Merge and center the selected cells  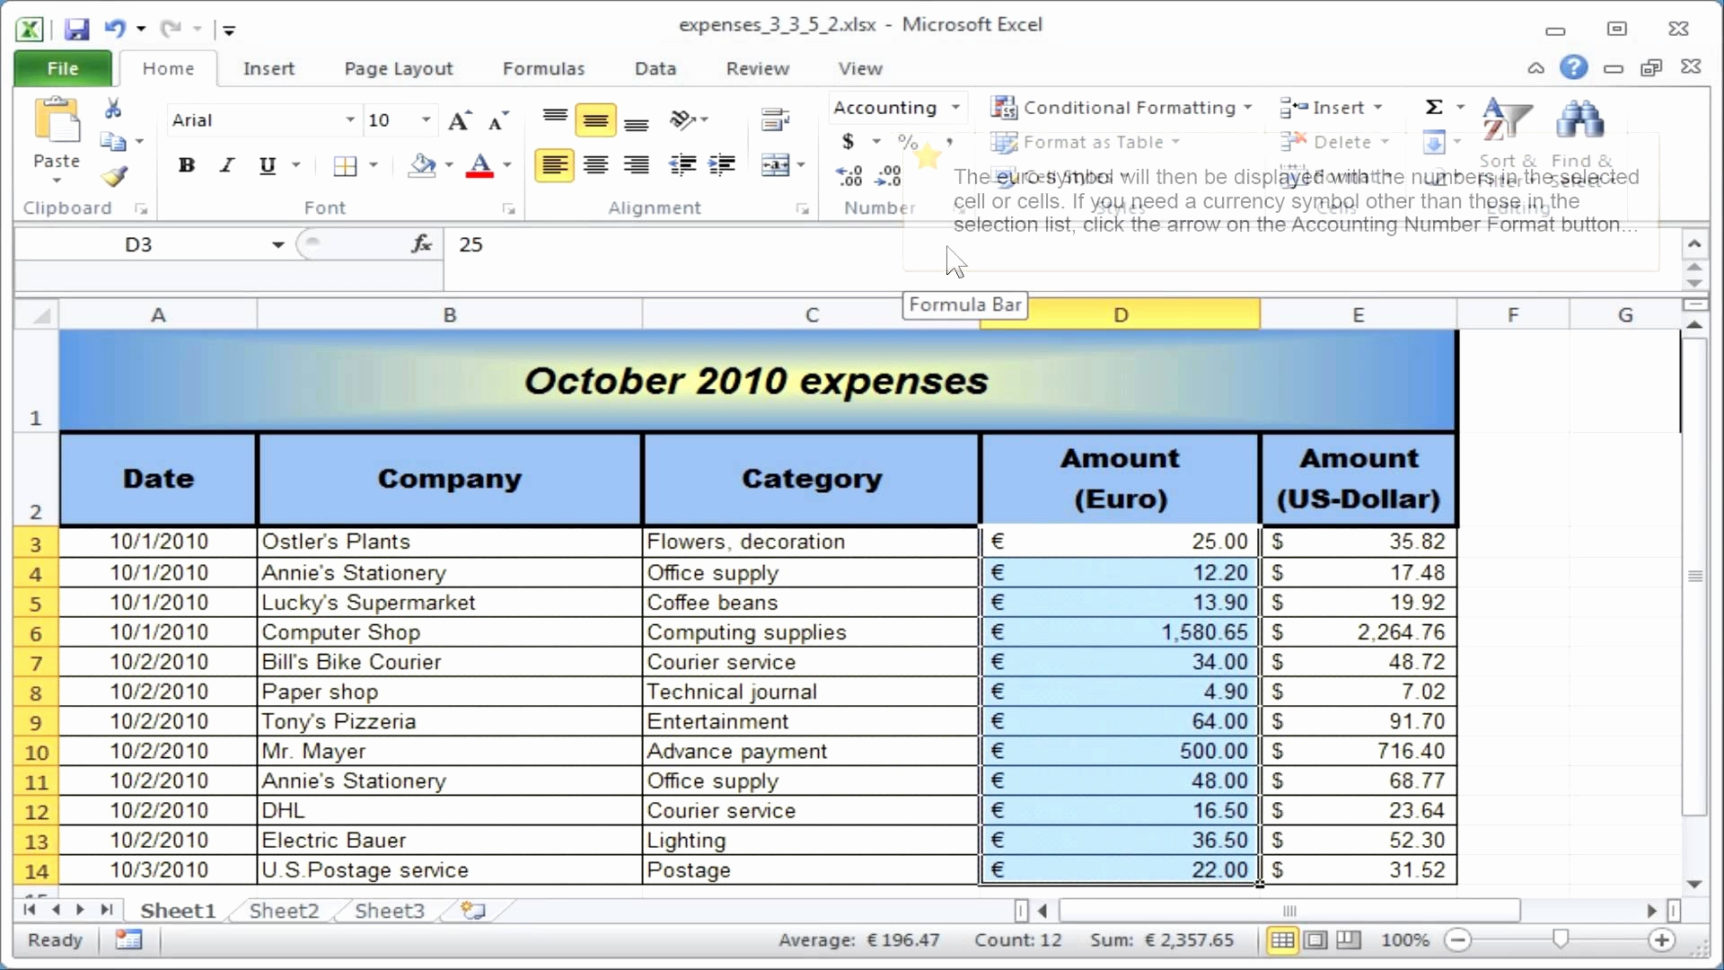click(778, 165)
